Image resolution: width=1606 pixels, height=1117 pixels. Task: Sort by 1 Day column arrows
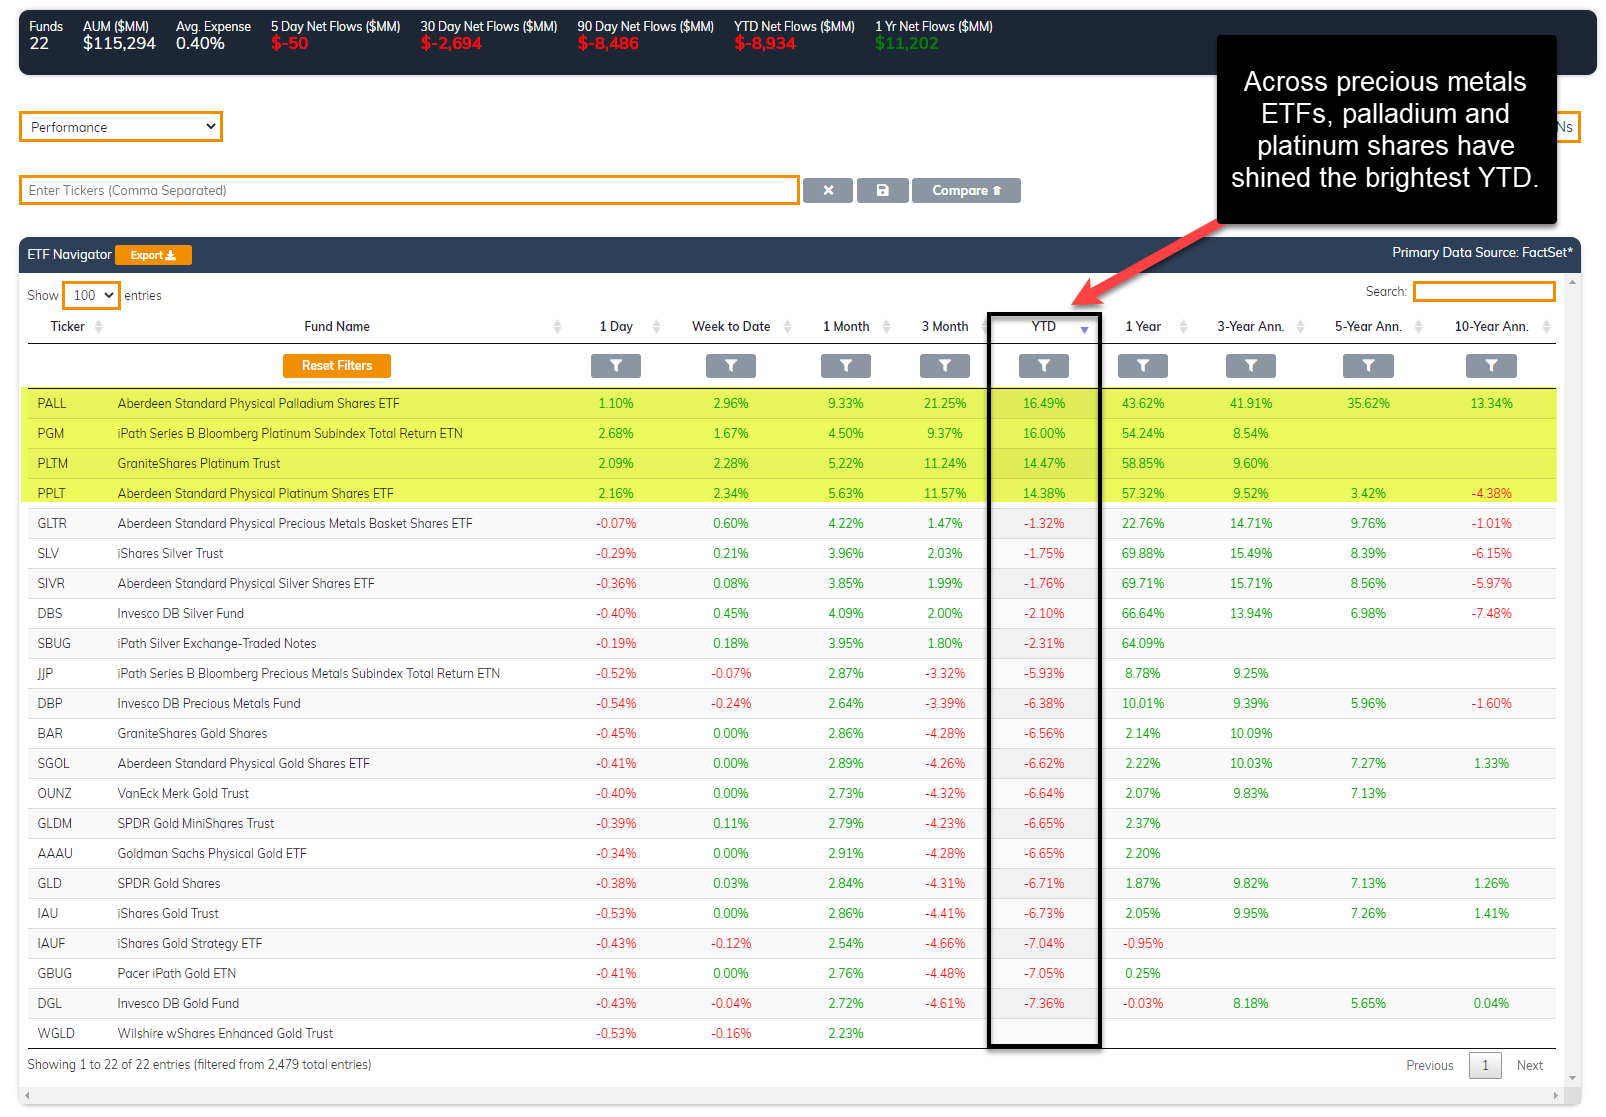656,327
